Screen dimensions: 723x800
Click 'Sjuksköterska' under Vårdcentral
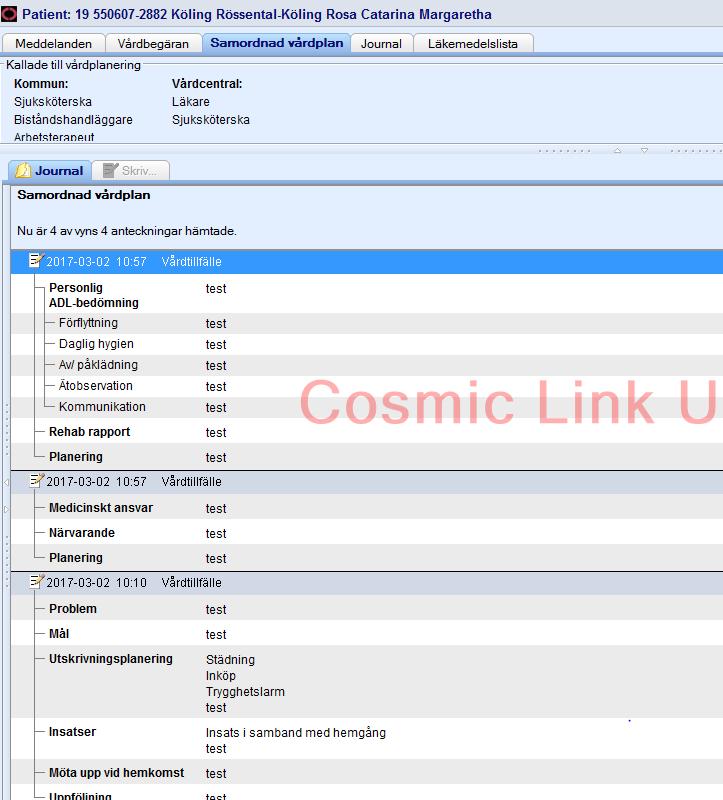[211, 120]
